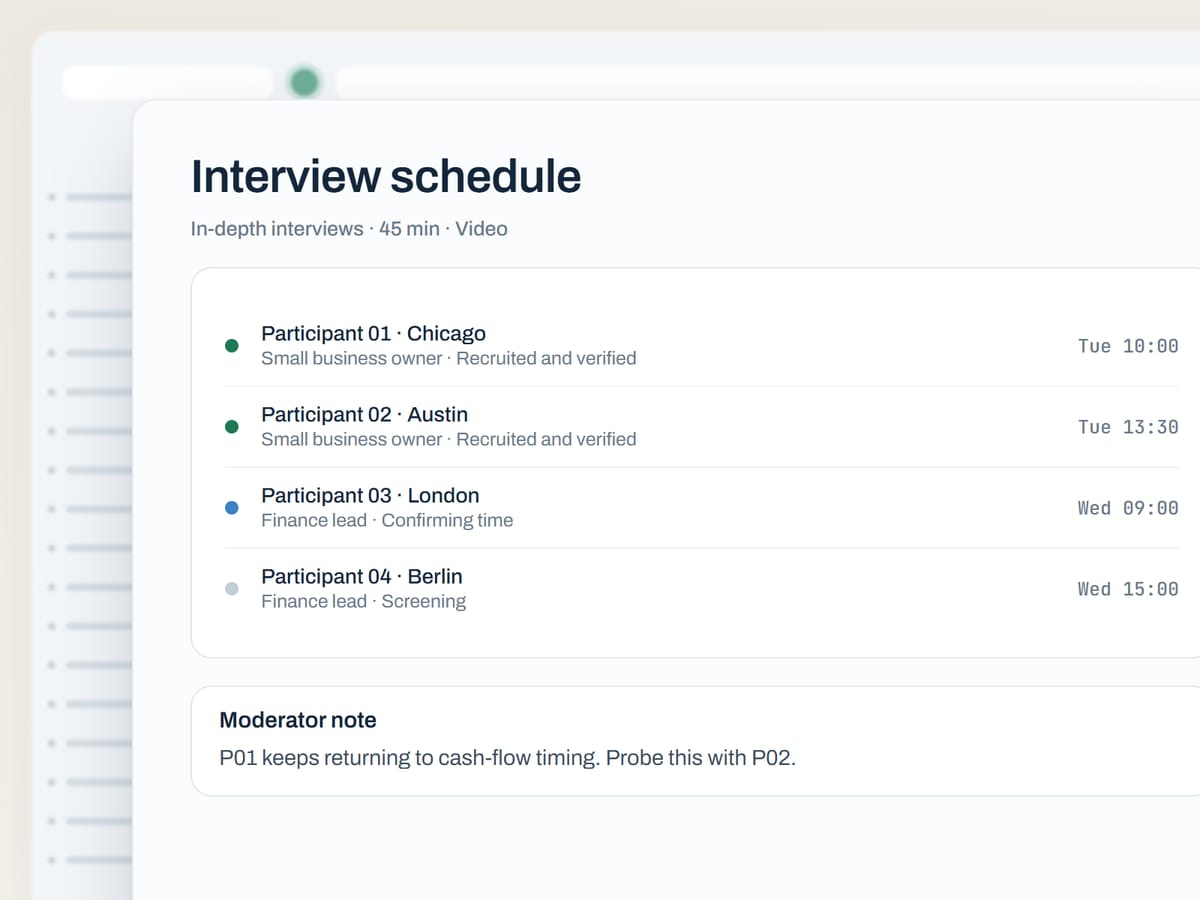Click 'Finance lead · Confirming time' status text
The height and width of the screenshot is (900, 1200).
tap(387, 520)
